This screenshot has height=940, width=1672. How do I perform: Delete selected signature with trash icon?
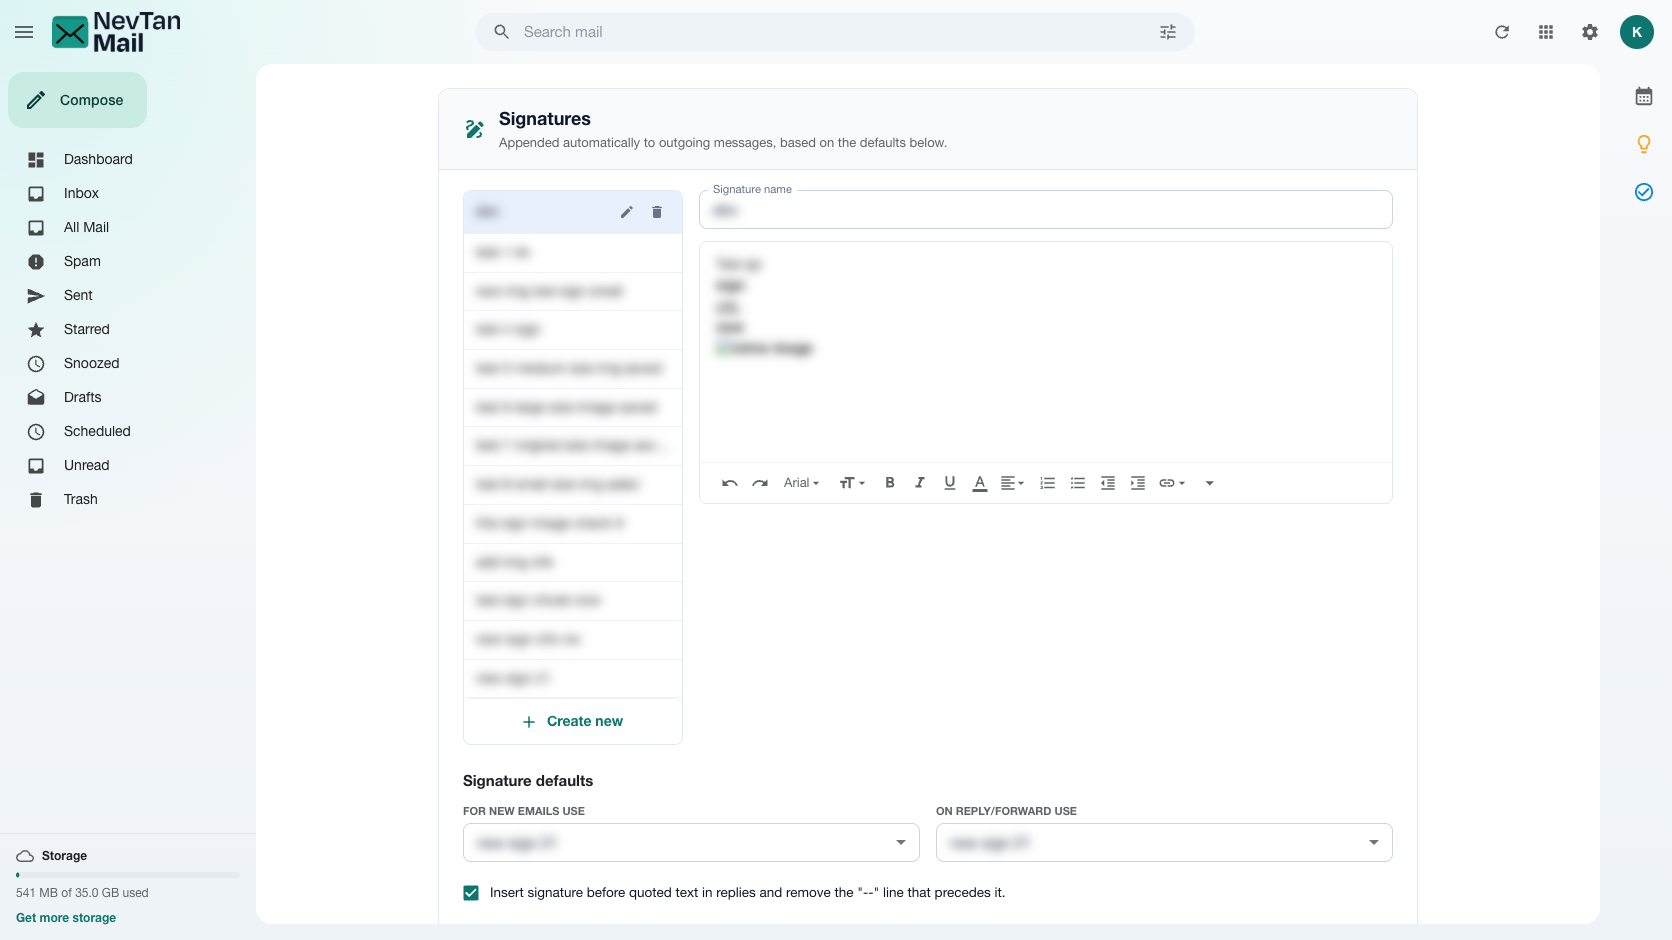point(657,212)
